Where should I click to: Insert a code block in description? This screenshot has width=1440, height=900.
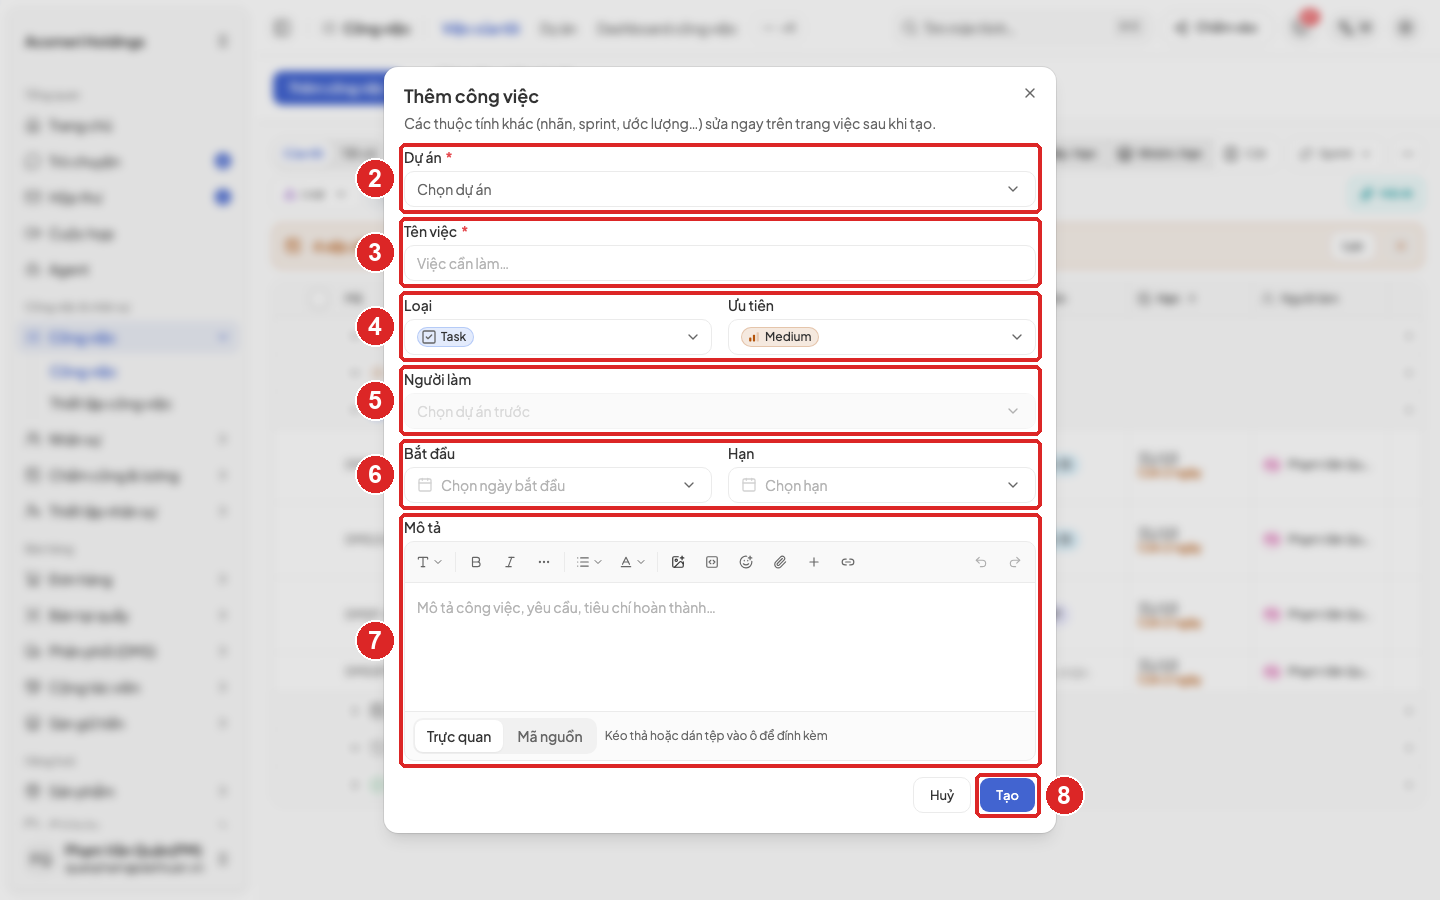pyautogui.click(x=712, y=562)
